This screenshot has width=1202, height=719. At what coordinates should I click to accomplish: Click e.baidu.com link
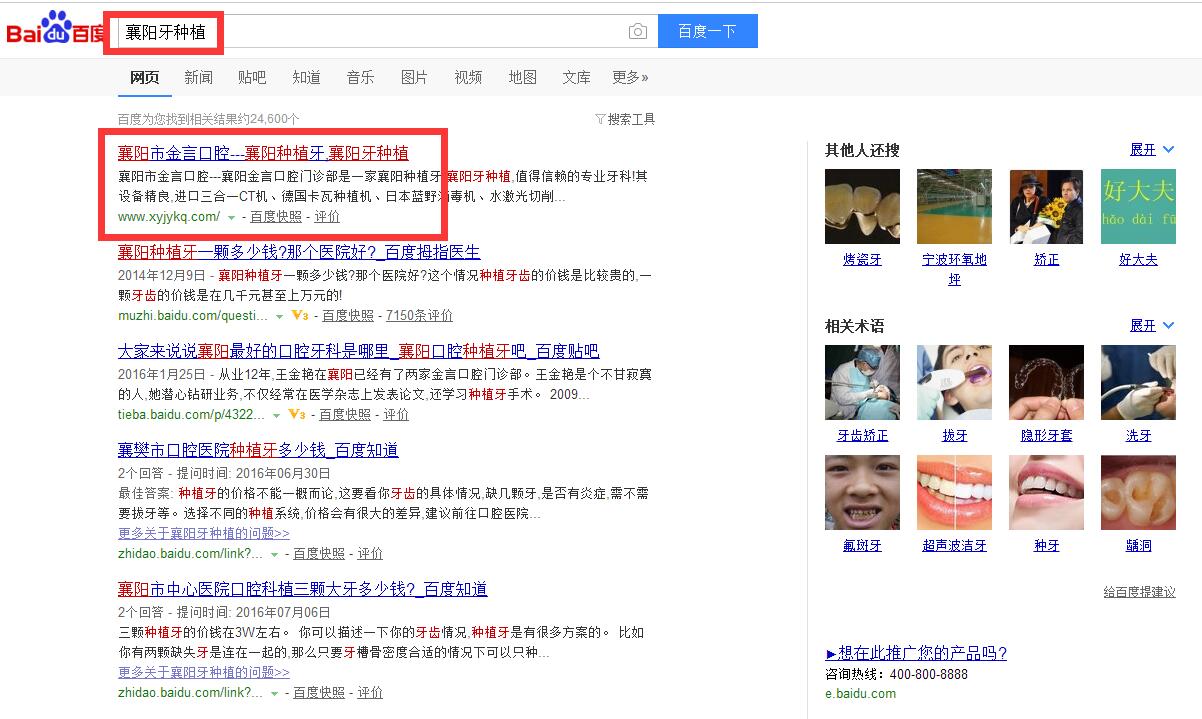(860, 693)
